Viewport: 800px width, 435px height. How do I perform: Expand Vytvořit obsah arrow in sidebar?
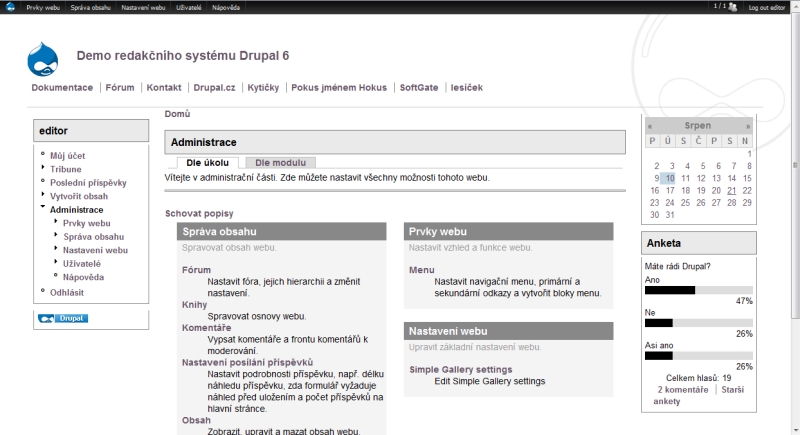tap(43, 194)
